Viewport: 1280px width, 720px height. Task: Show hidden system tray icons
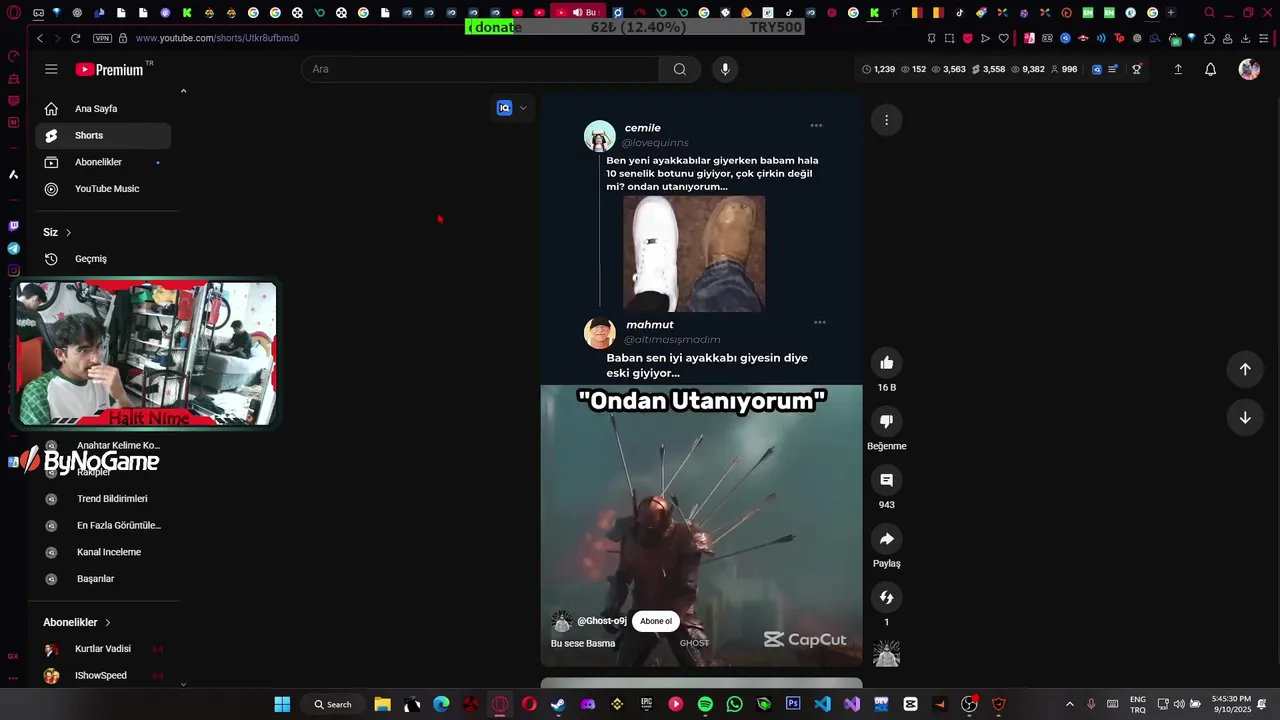coord(1069,704)
